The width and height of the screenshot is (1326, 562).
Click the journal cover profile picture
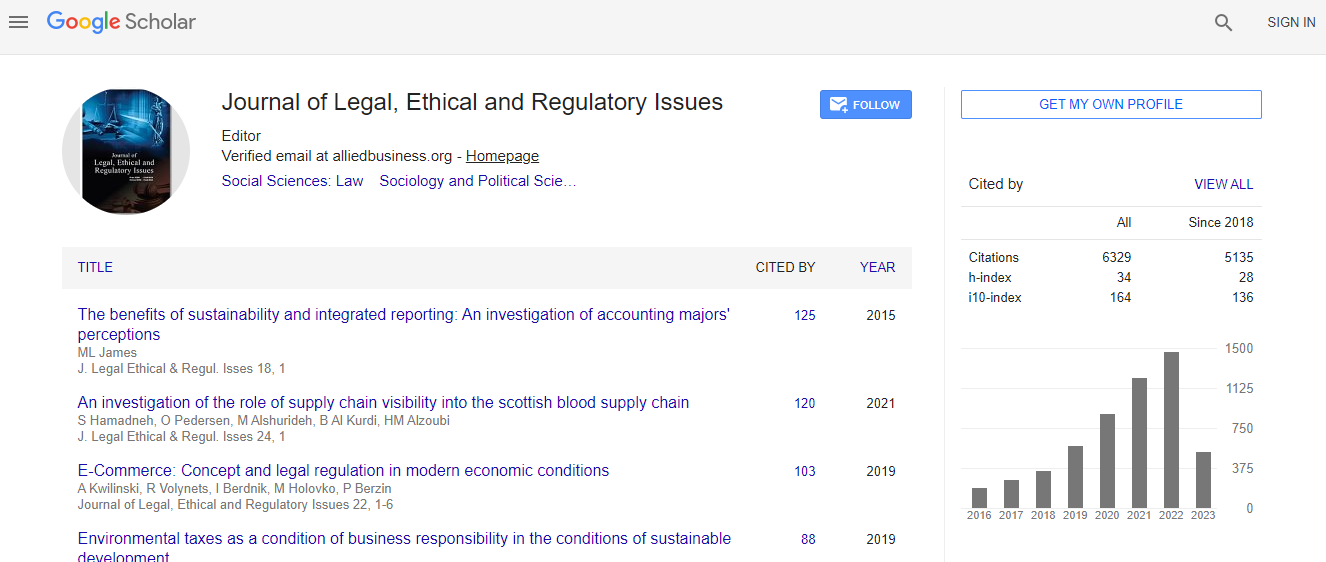click(126, 151)
